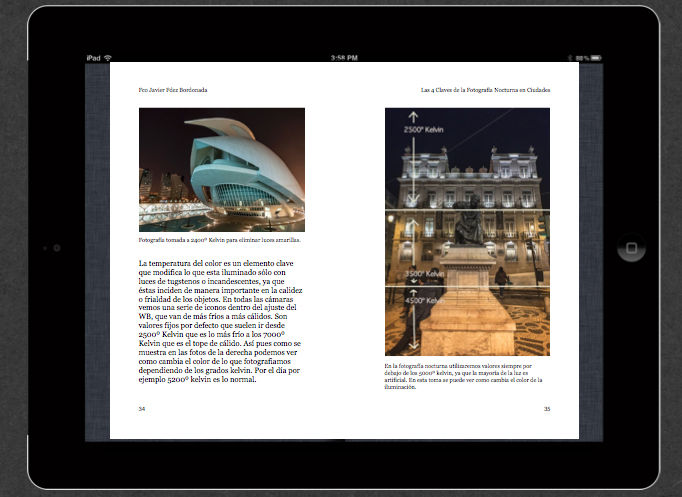Image resolution: width=682 pixels, height=497 pixels.
Task: Tap the '3500º Kelvin' label in photo
Action: 424,274
